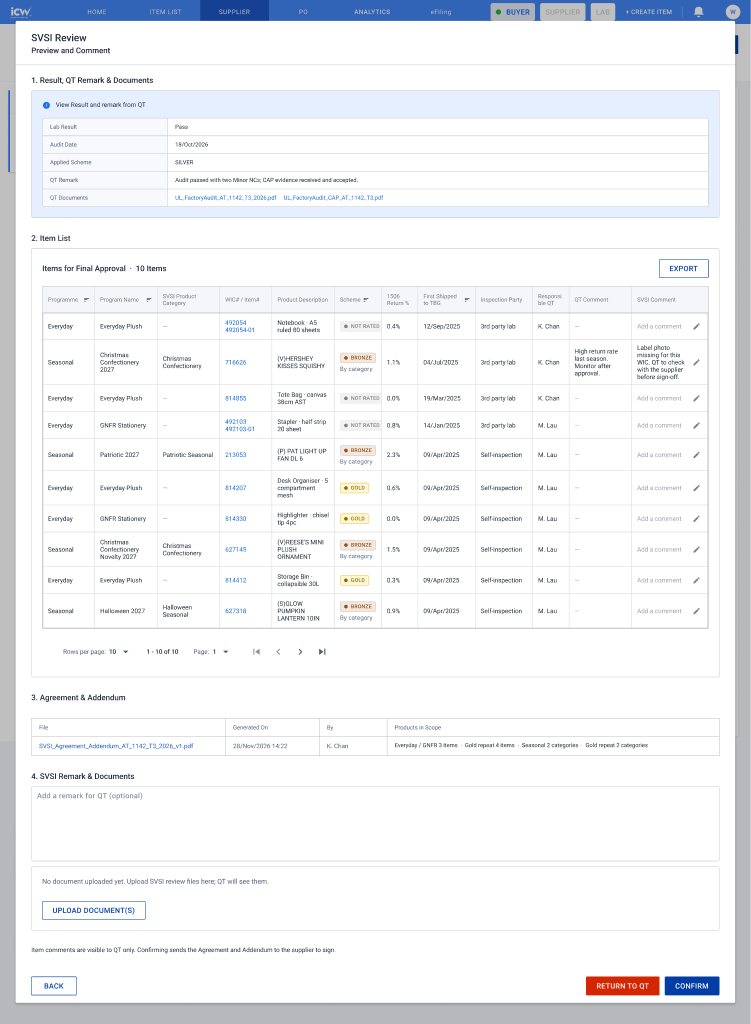Open PO in the navigation bar

[303, 12]
